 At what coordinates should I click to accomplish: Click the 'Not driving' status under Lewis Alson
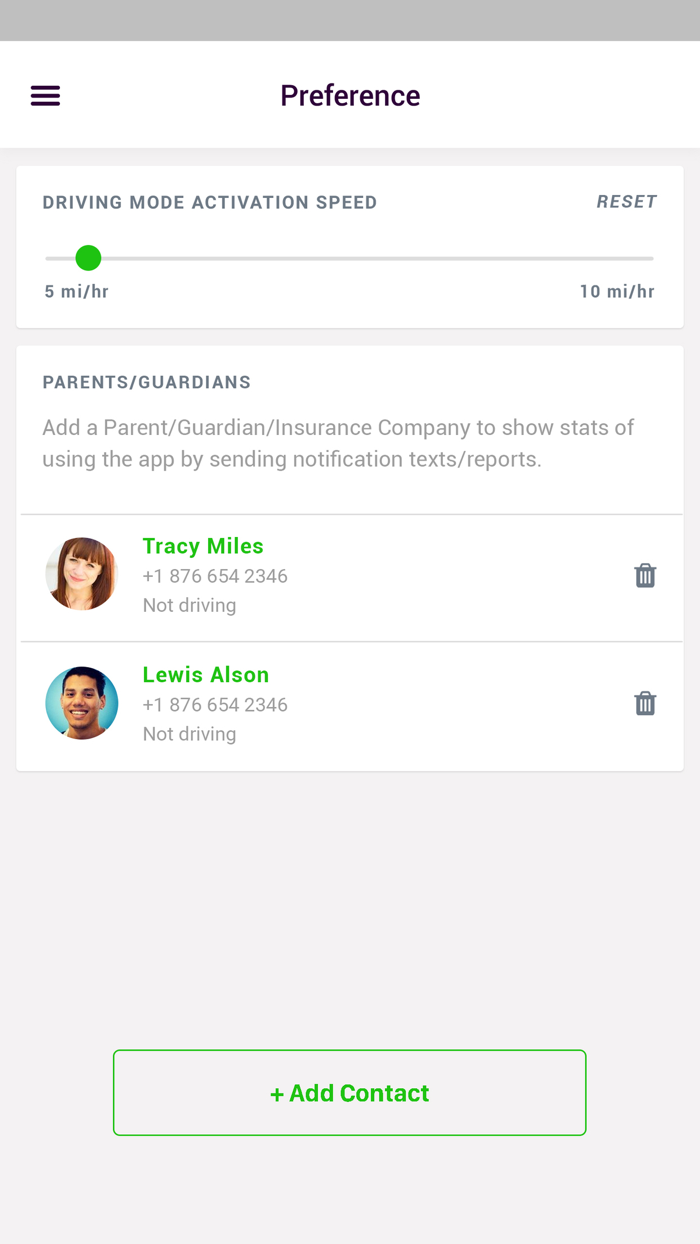[x=189, y=733]
